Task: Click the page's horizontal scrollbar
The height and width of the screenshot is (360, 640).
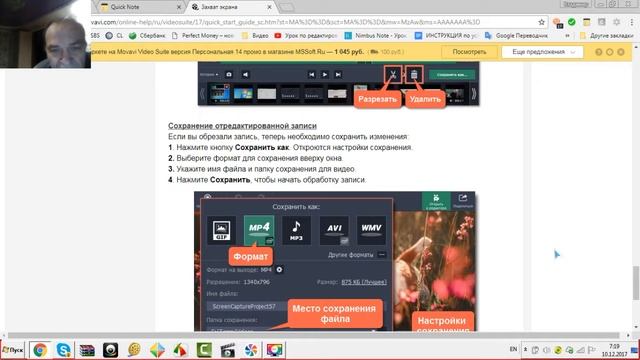Action: 314,335
